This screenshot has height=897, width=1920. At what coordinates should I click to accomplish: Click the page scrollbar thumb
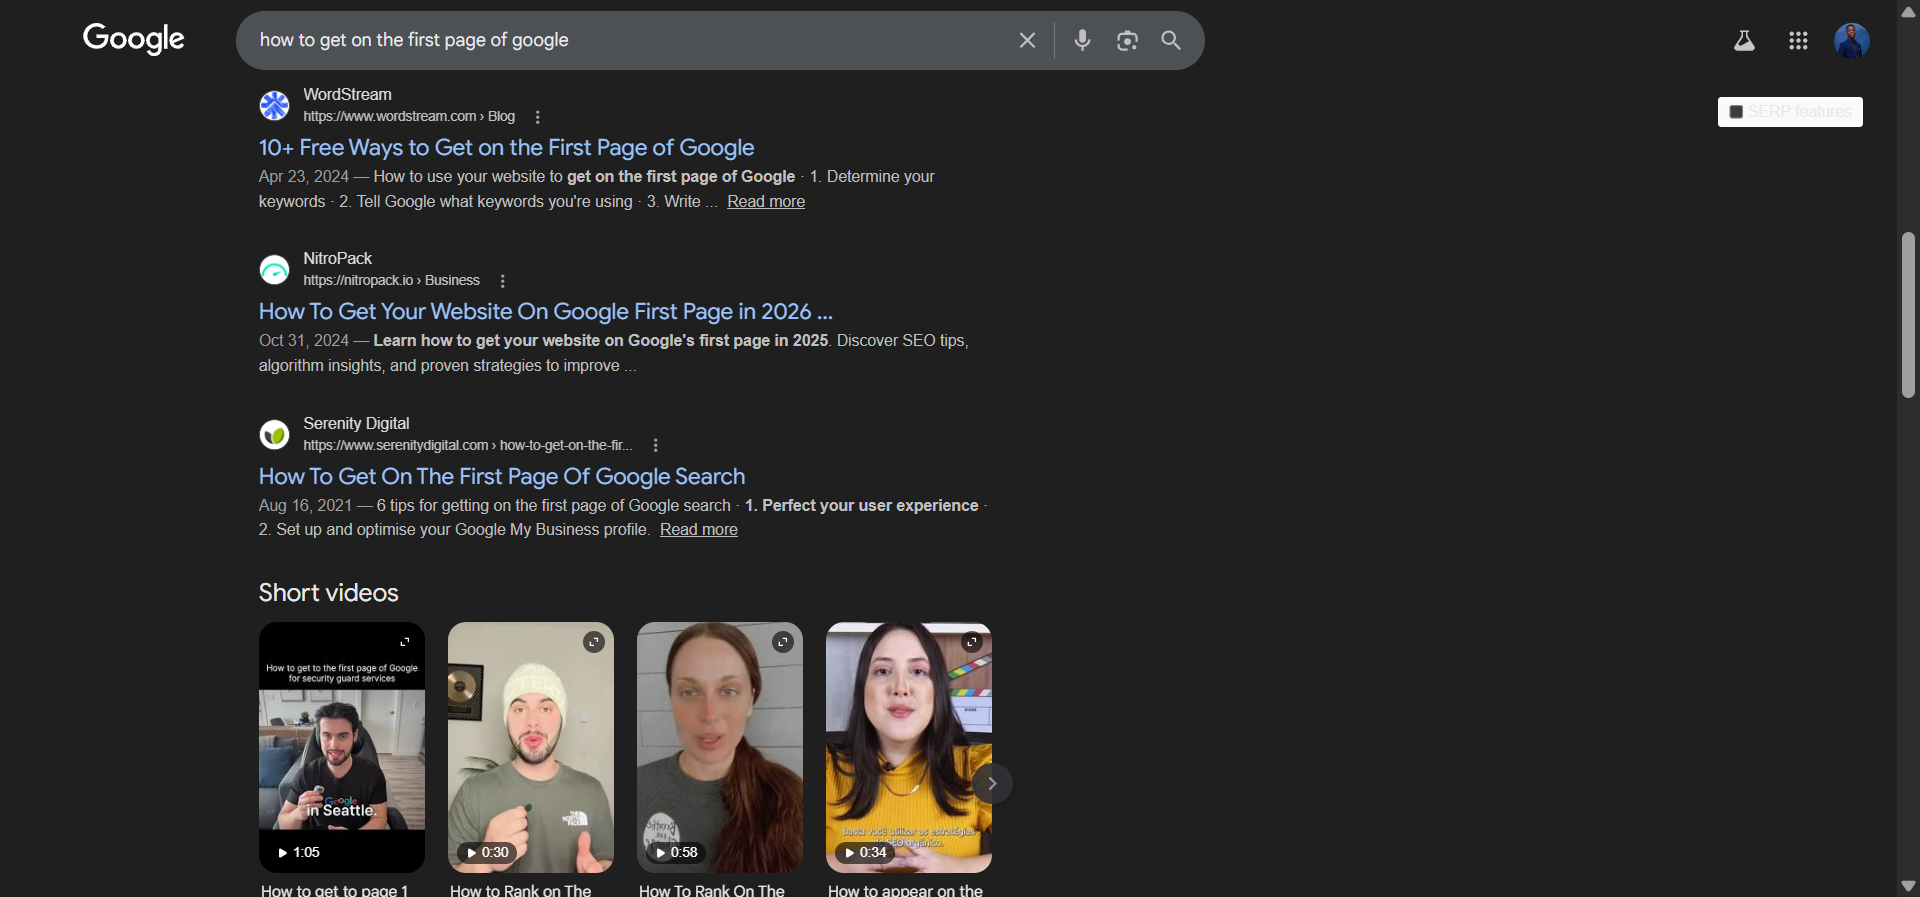point(1908,315)
